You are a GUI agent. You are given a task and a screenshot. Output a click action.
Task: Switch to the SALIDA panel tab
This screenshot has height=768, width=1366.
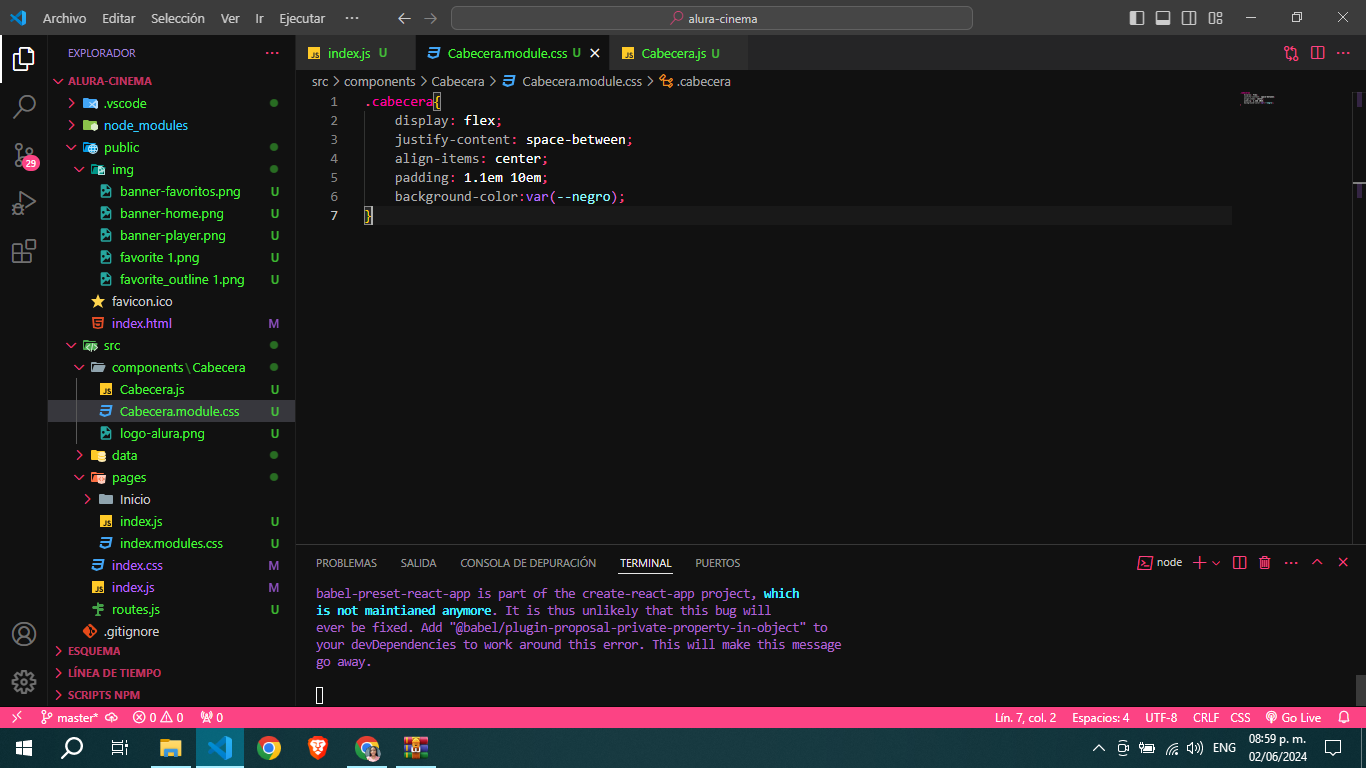(x=418, y=563)
